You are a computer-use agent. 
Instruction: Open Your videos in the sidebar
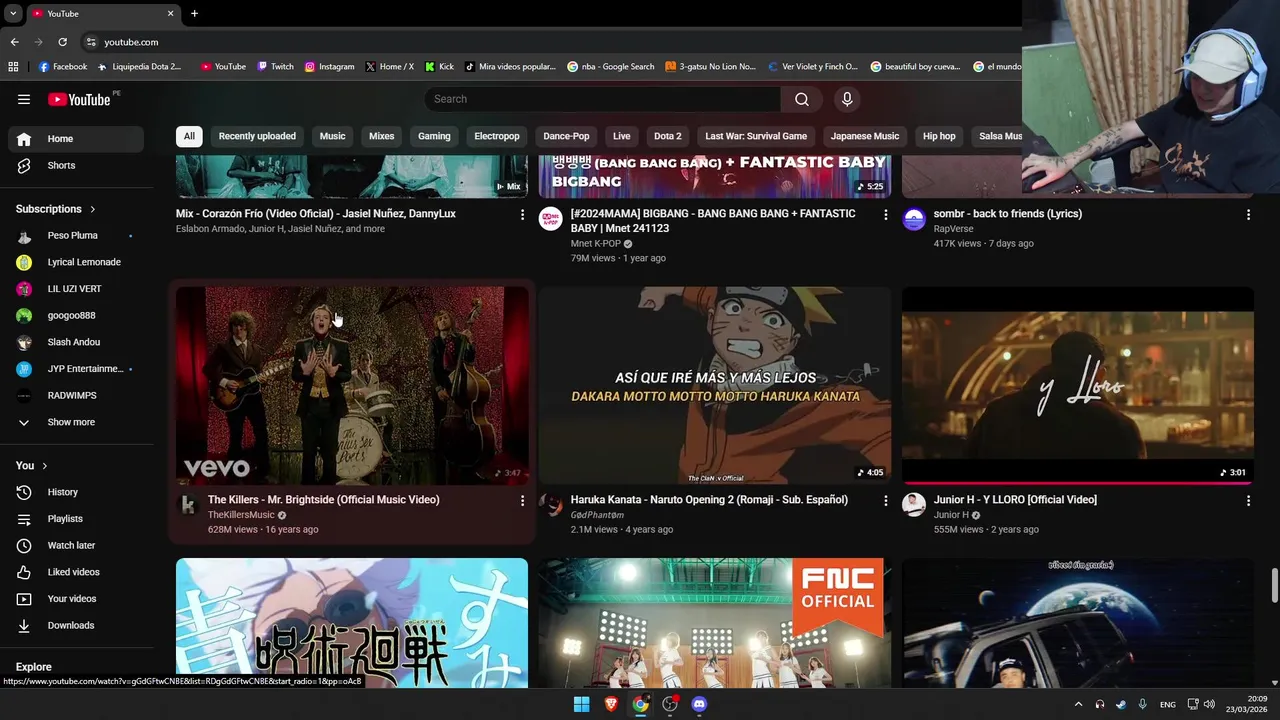tap(76, 599)
